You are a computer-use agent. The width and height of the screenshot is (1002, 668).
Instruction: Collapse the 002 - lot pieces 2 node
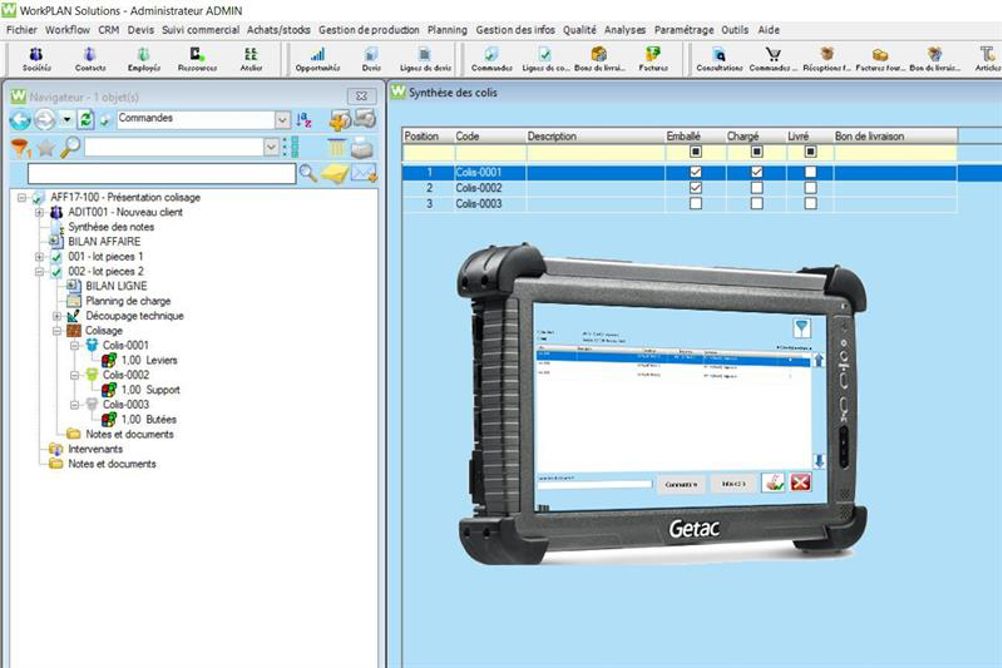pos(40,272)
